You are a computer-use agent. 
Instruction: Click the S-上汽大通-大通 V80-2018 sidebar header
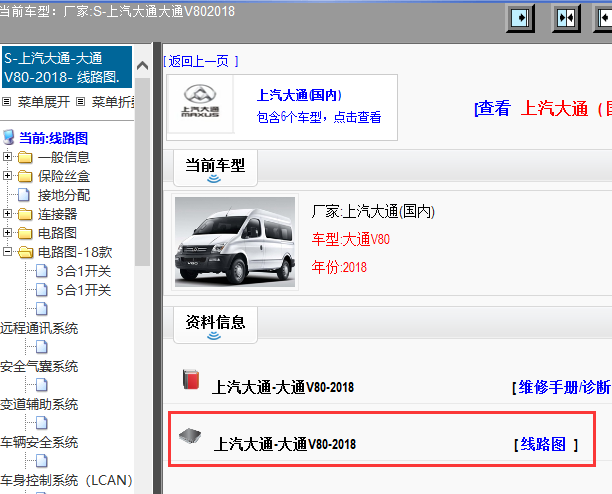click(67, 67)
